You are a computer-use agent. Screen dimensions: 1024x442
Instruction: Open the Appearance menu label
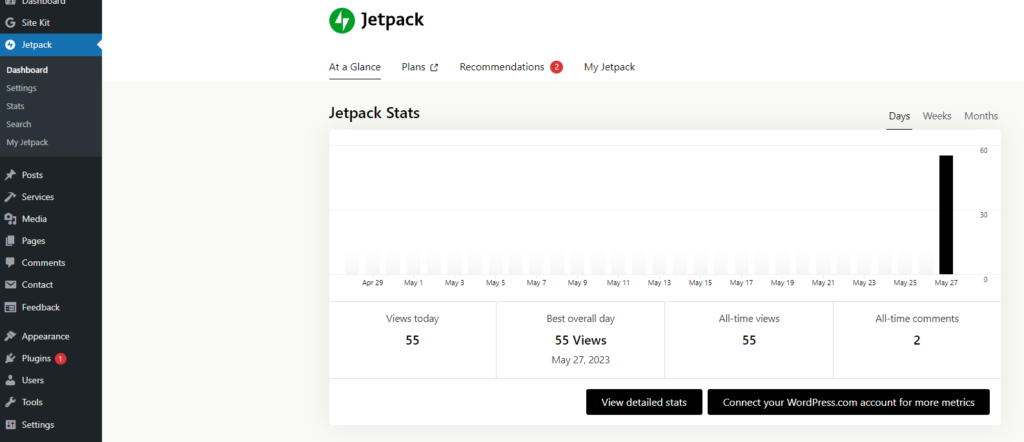[45, 336]
